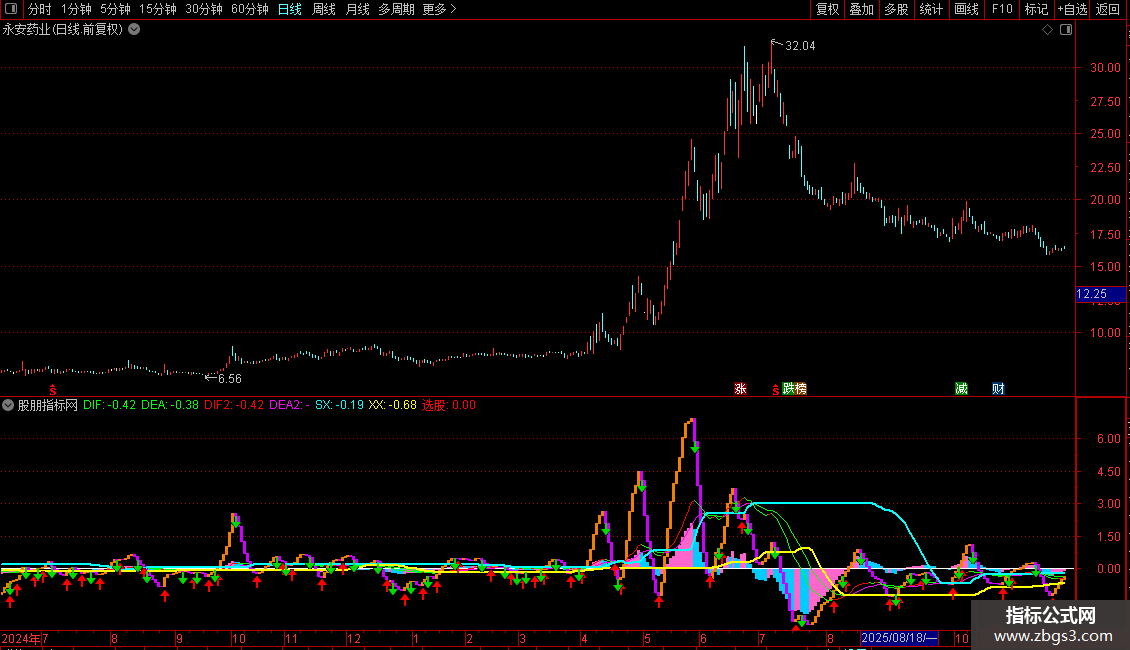The image size is (1130, 650).
Task: Click the 2025/08/18 date marker on timeline
Action: pos(899,638)
